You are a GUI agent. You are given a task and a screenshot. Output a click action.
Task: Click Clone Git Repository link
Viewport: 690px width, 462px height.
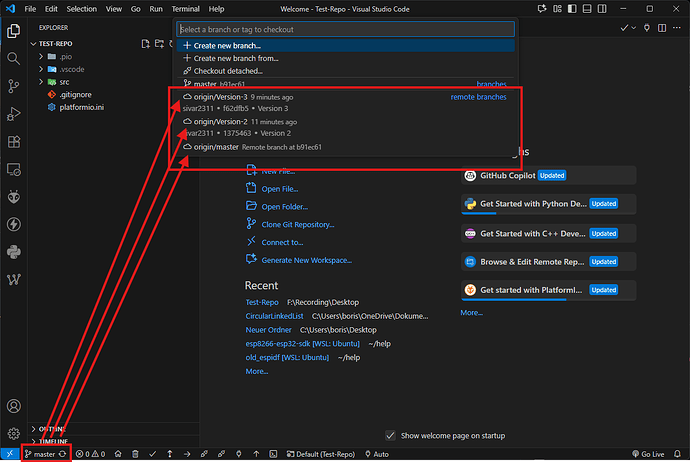click(298, 225)
